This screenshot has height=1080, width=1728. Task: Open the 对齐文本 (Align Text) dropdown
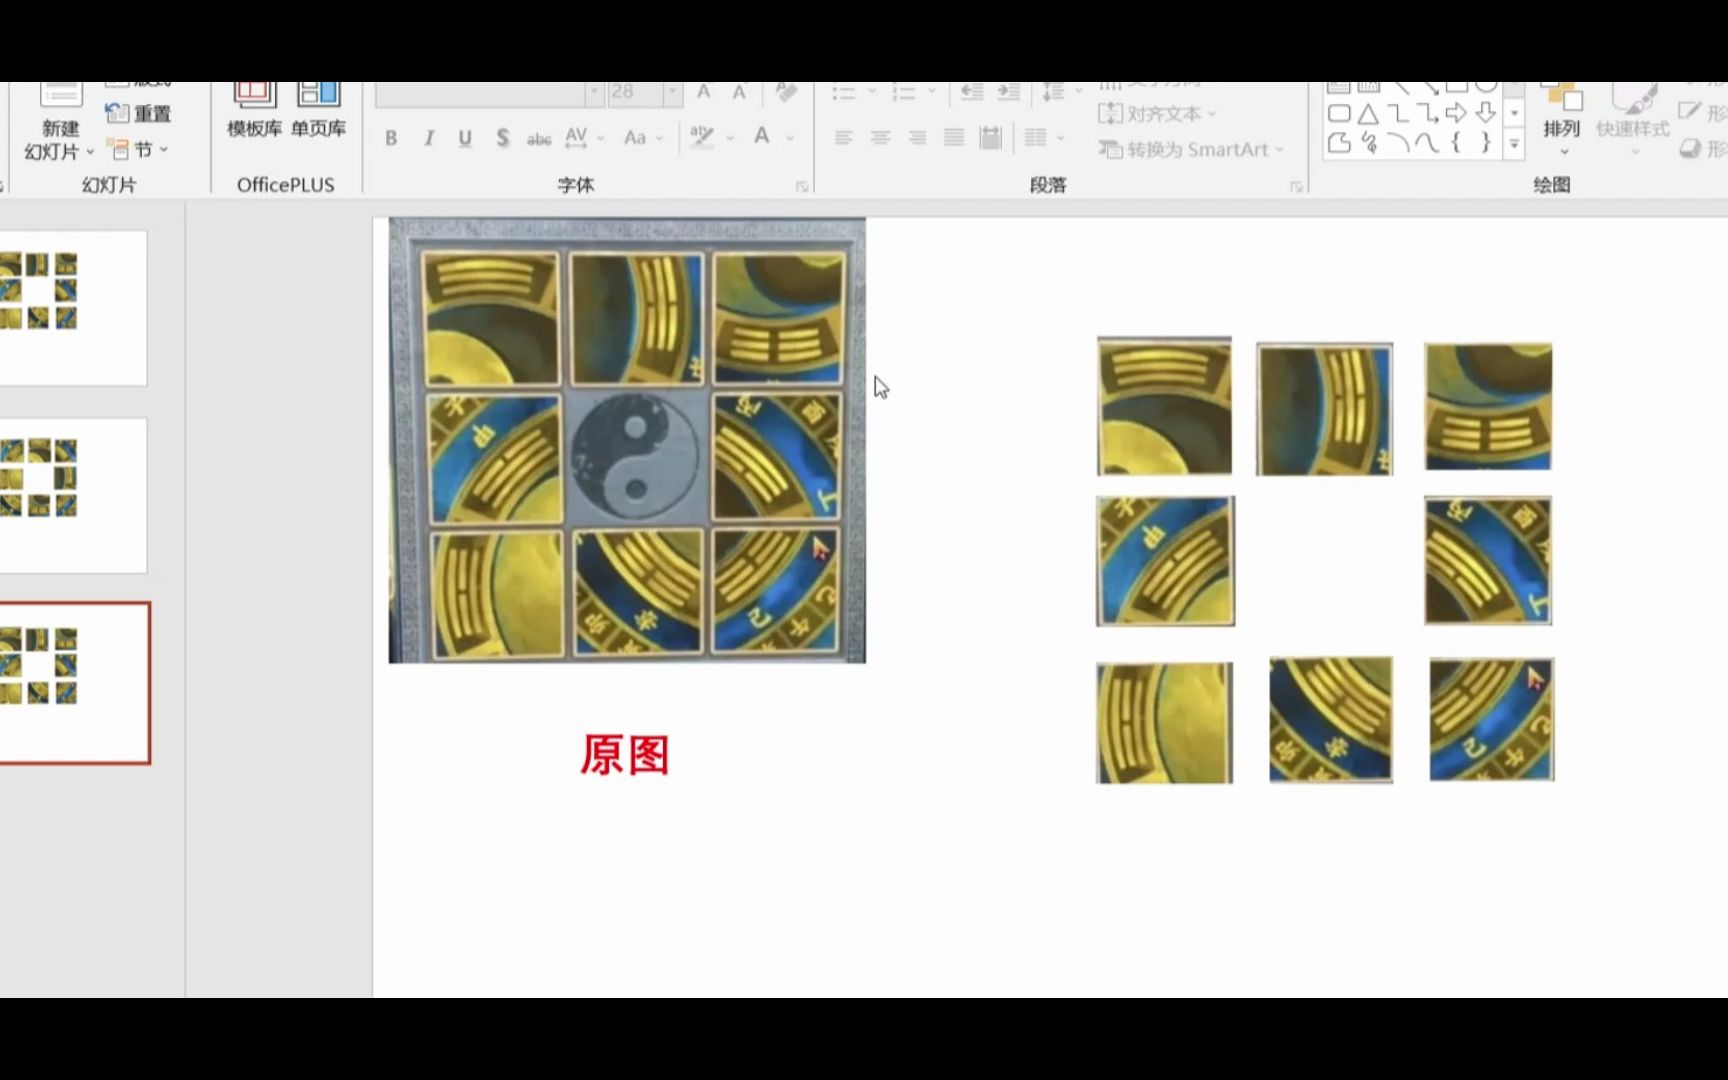[x=1157, y=114]
